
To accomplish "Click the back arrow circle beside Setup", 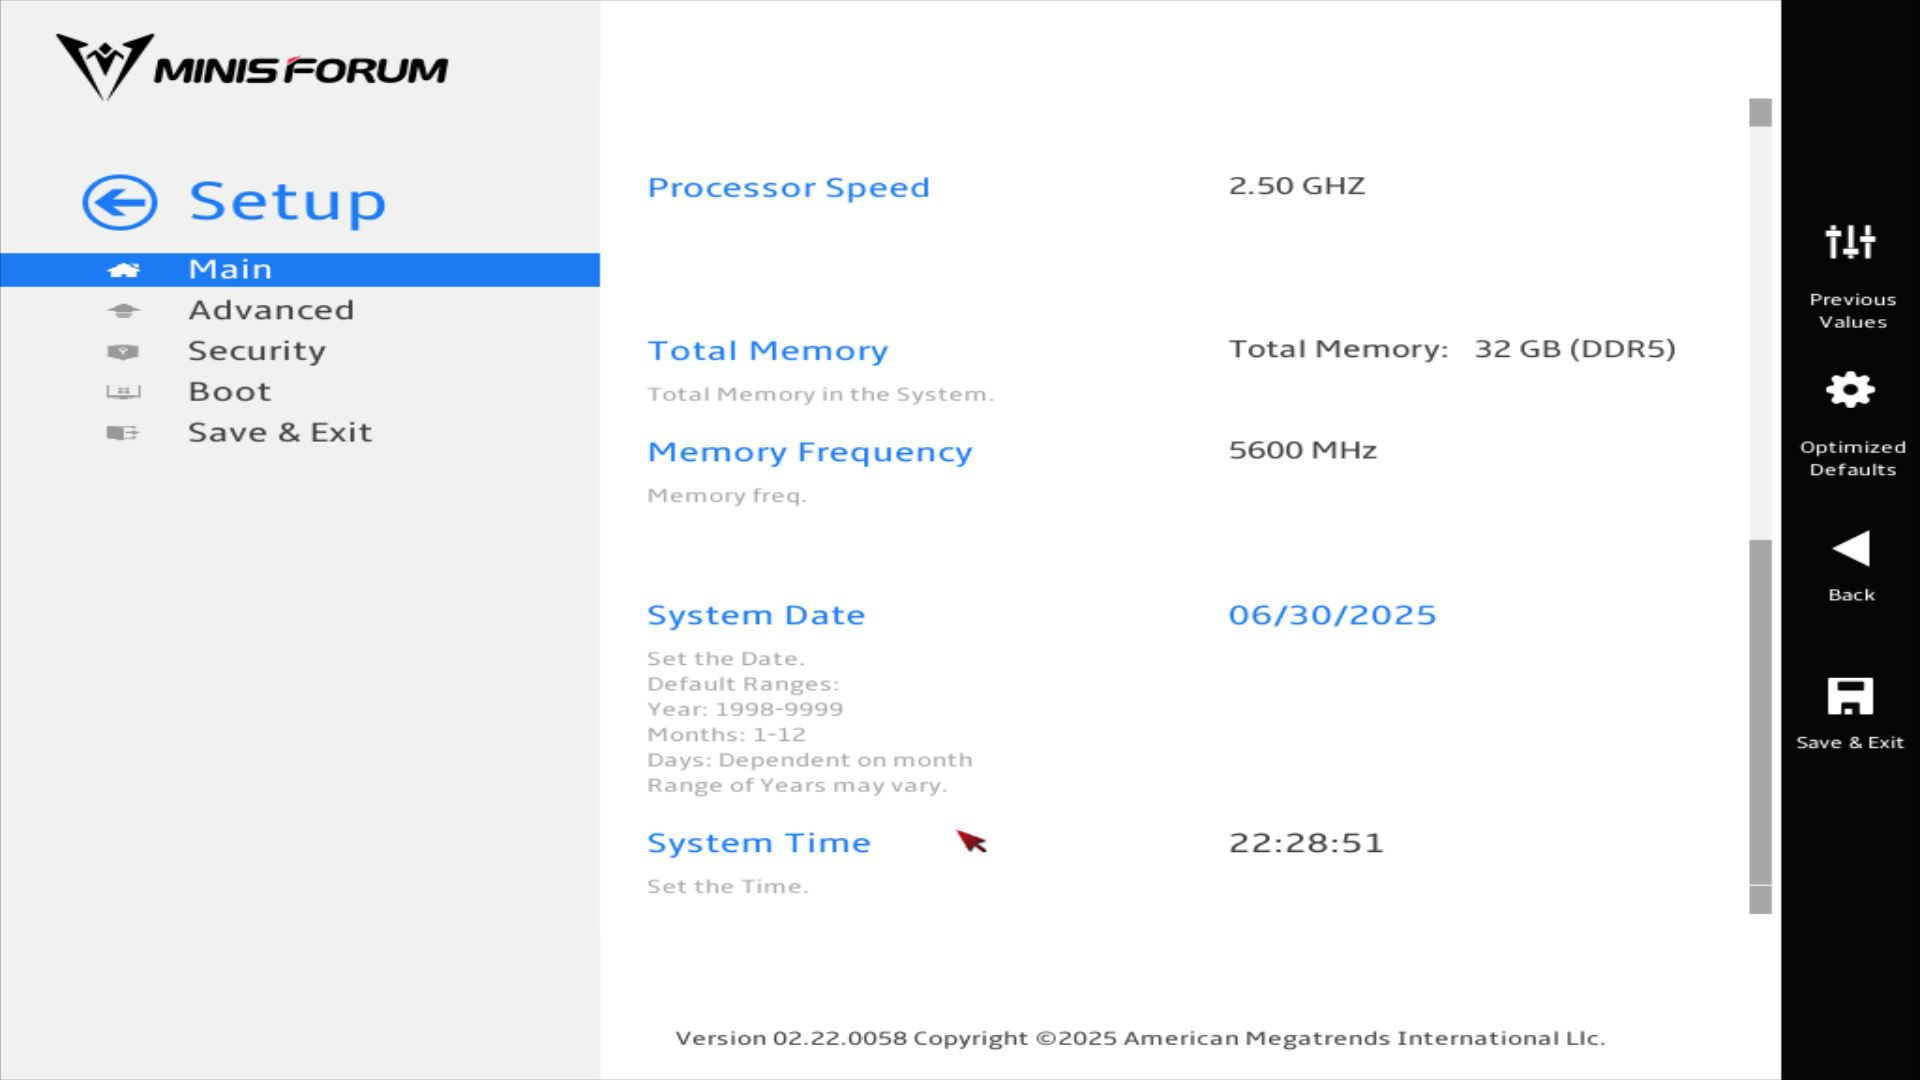I will point(119,203).
